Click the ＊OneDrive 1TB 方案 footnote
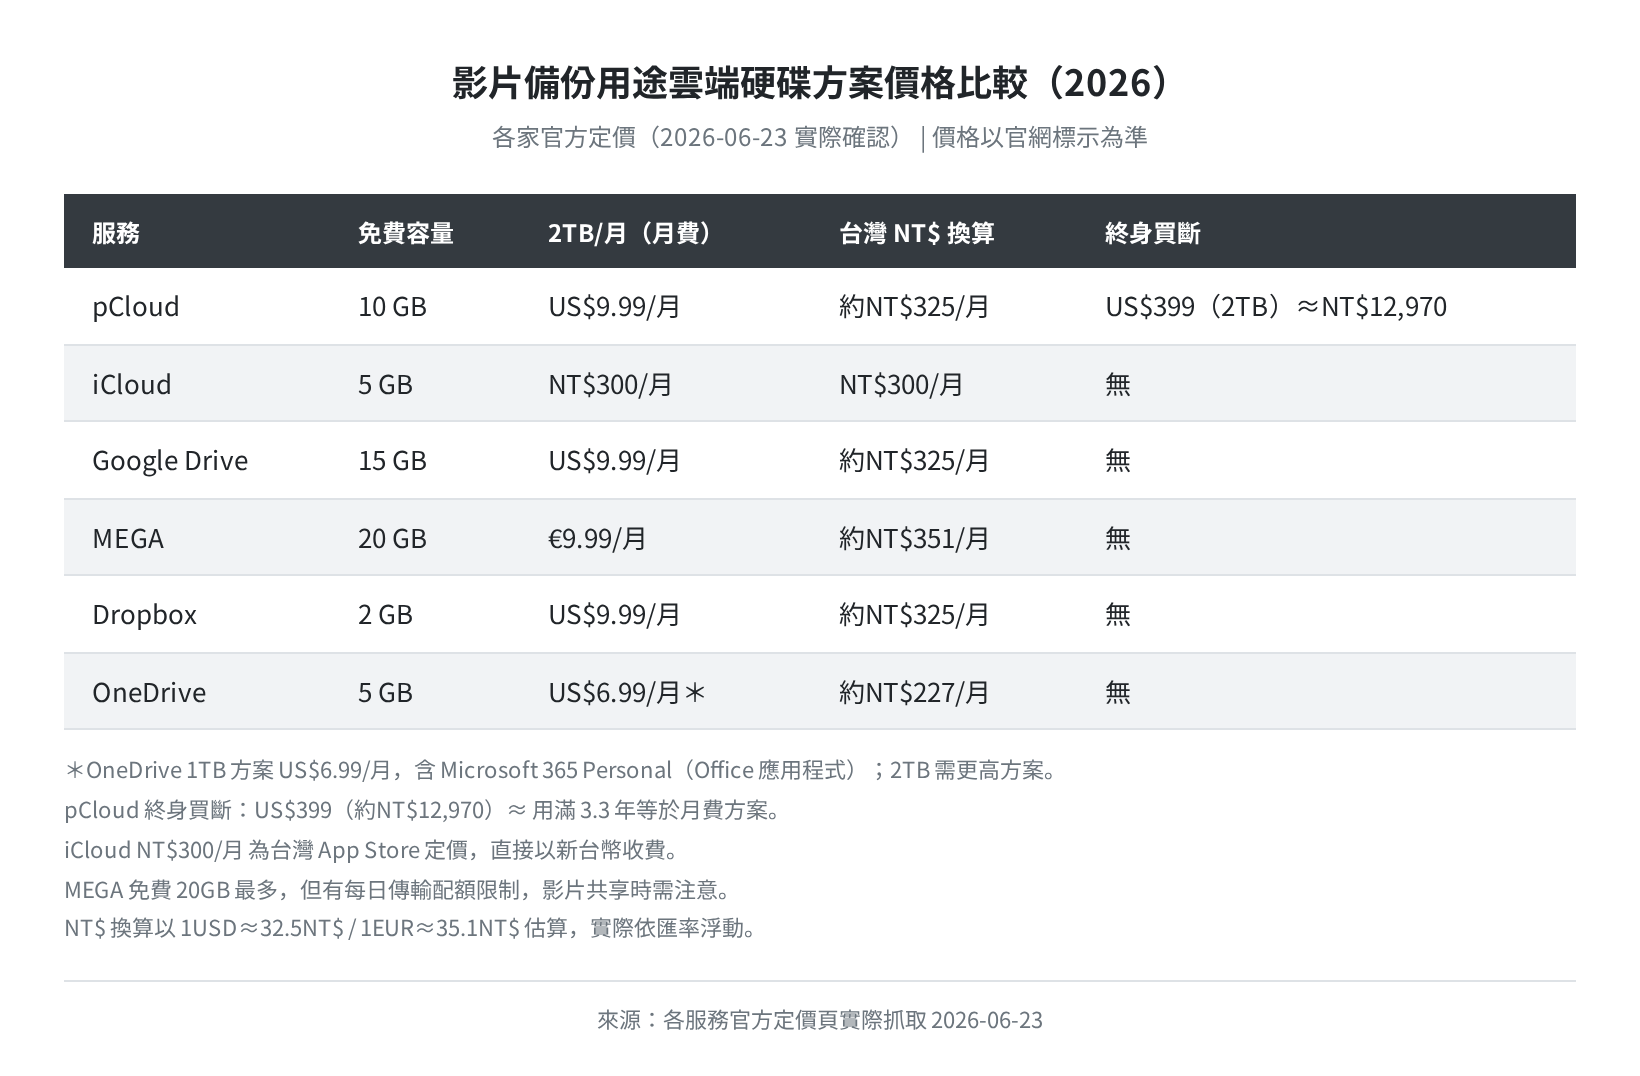This screenshot has height=1076, width=1640. click(x=561, y=771)
